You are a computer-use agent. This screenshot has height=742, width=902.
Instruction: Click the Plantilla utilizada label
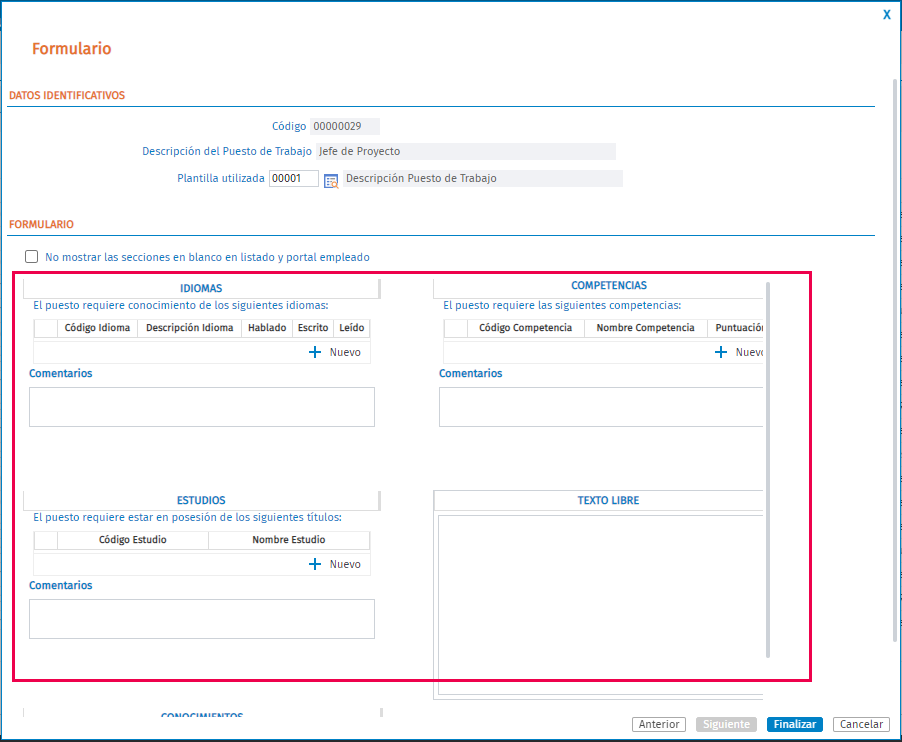click(x=220, y=178)
